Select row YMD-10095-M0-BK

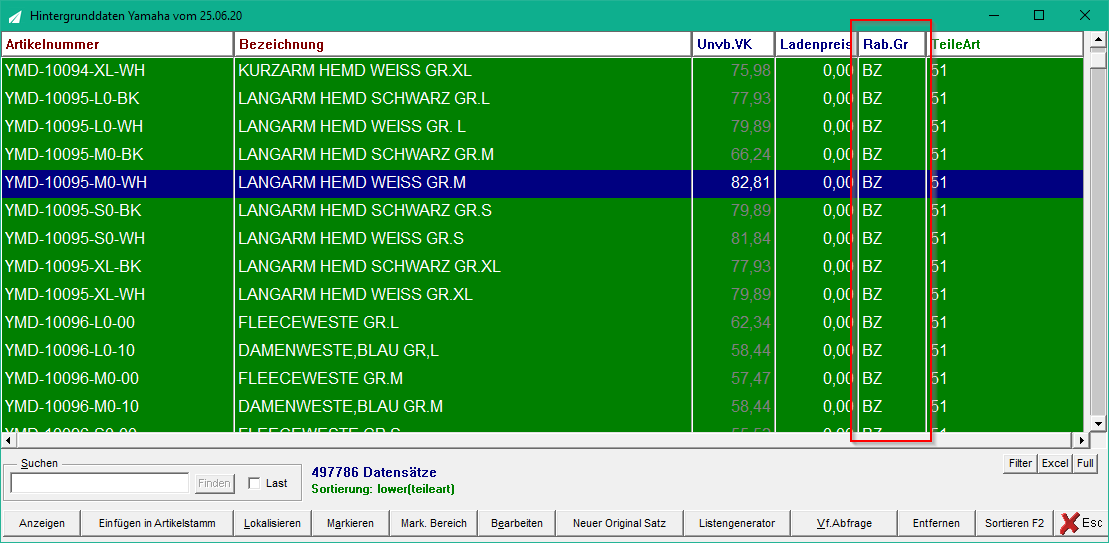click(x=542, y=155)
